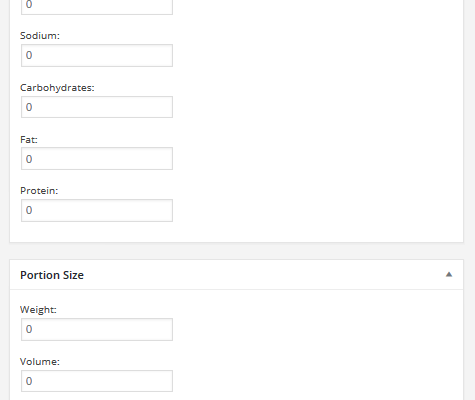
Task: Click into the Volume field
Action: [x=97, y=381]
